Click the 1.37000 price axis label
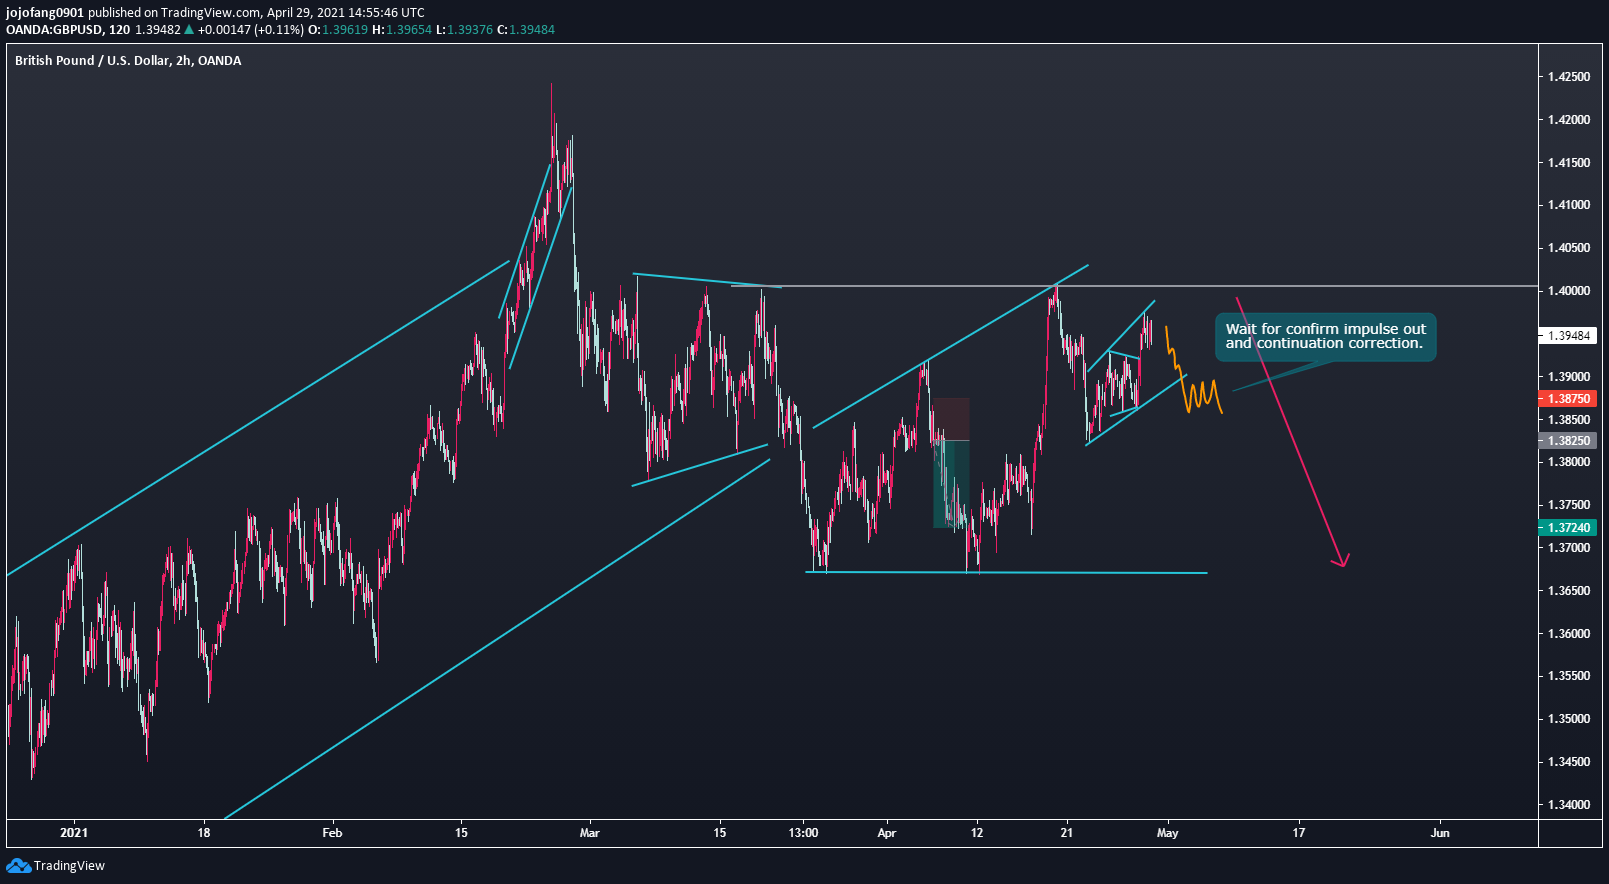 pyautogui.click(x=1568, y=548)
